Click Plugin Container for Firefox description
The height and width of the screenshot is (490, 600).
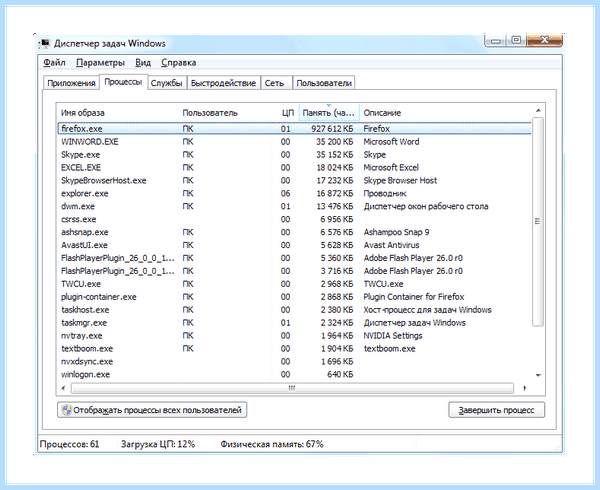414,297
